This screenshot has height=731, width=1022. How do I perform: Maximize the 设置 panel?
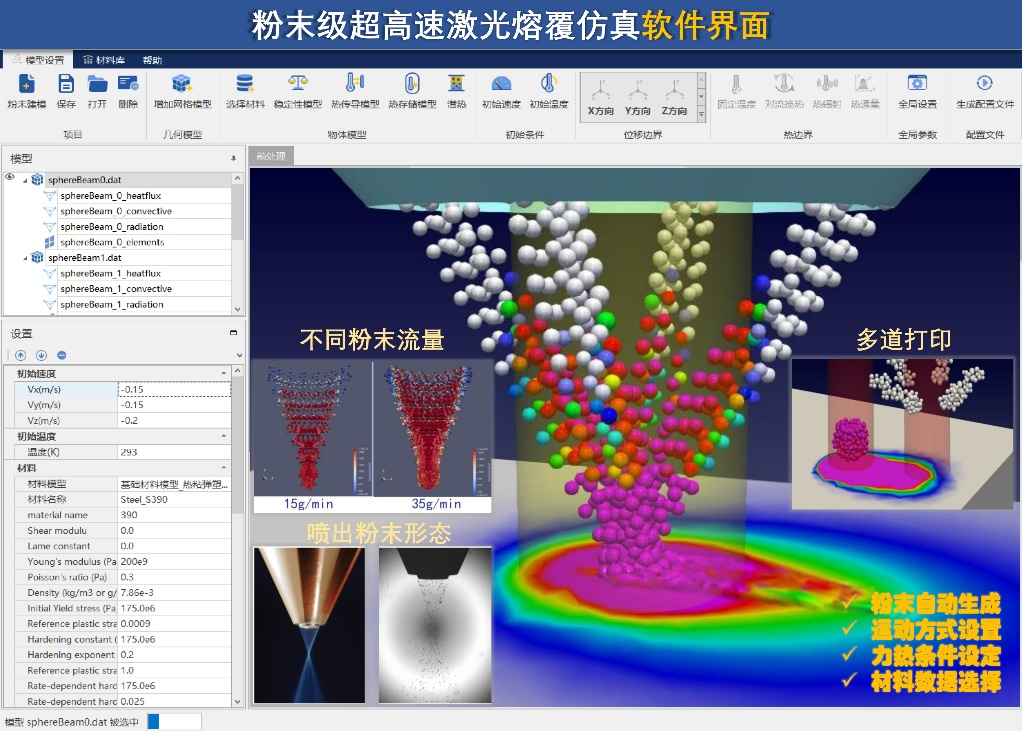click(x=233, y=333)
